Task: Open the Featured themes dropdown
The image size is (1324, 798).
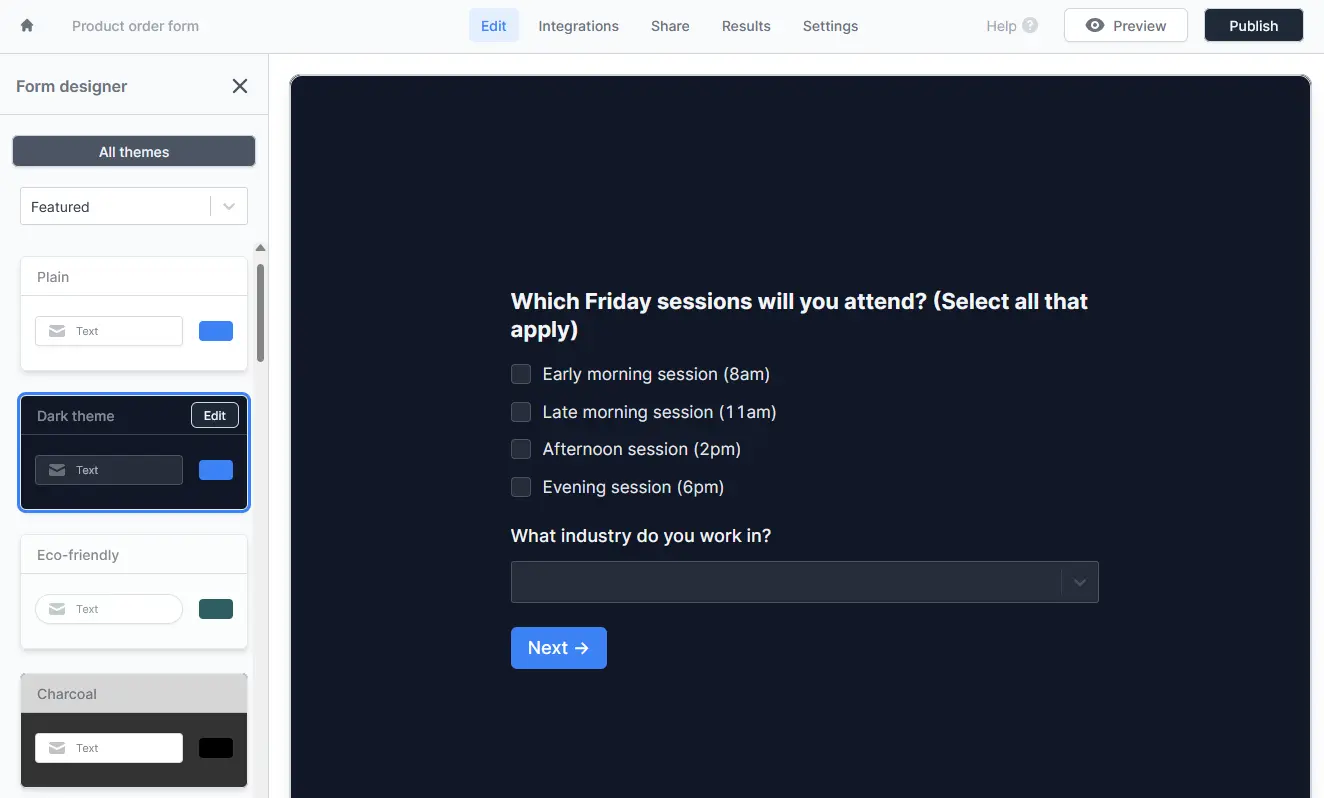Action: point(134,207)
